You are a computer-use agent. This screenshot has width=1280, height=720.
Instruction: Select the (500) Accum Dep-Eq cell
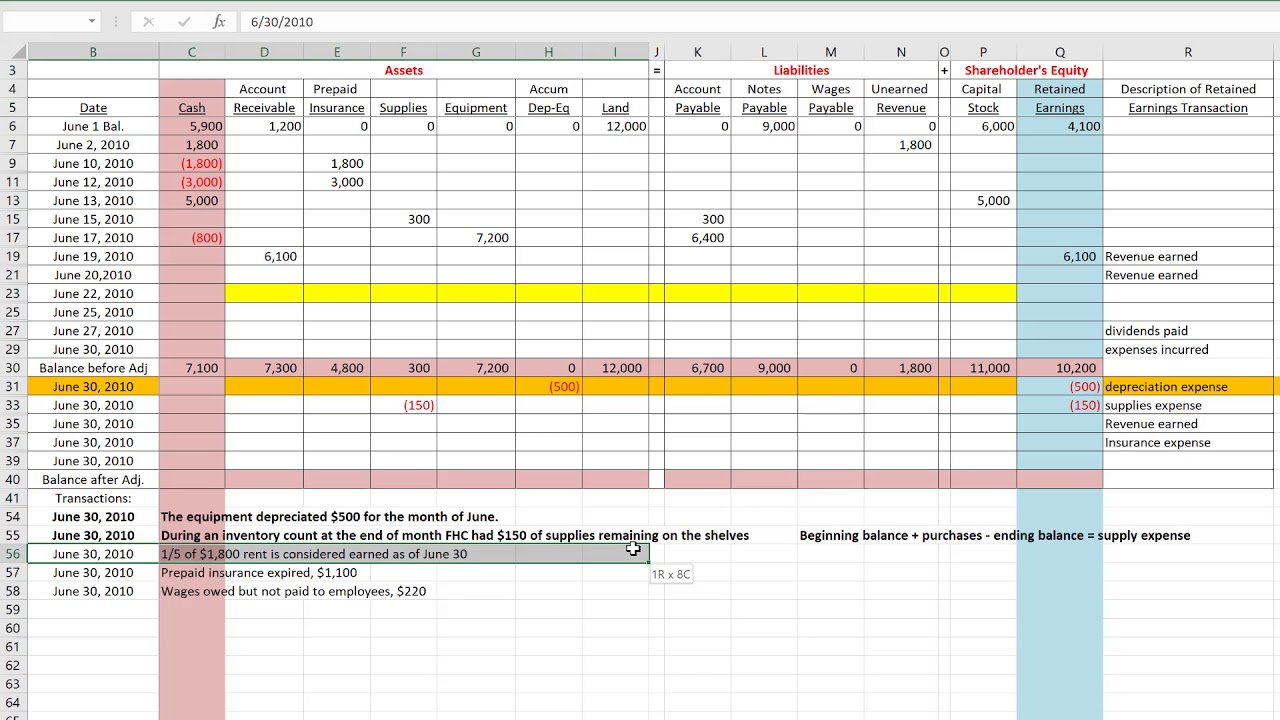pos(549,387)
